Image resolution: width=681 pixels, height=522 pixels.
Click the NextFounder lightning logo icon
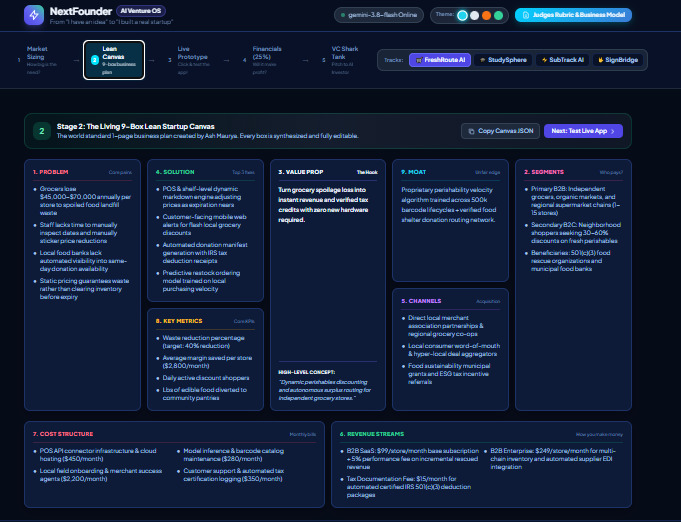tap(34, 15)
